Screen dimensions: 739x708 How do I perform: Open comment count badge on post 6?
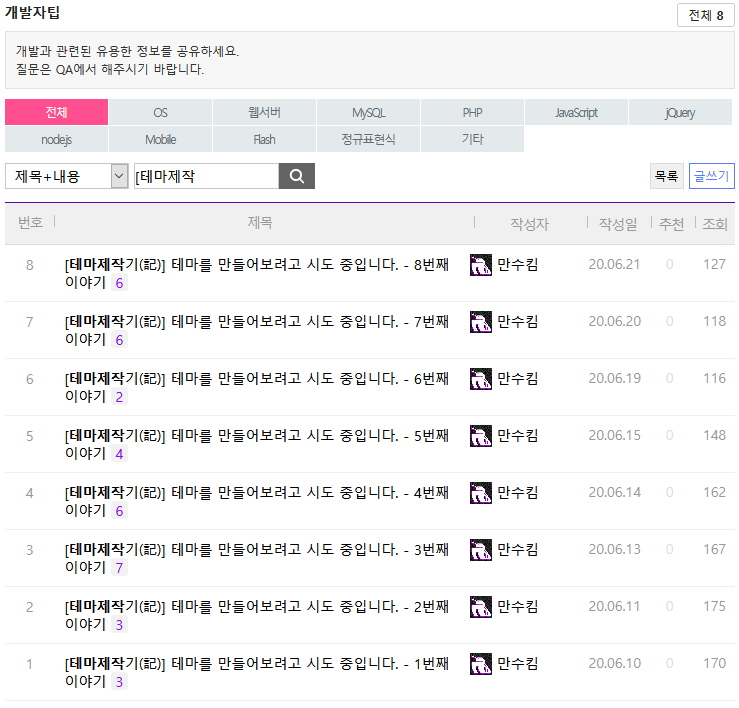pyautogui.click(x=120, y=397)
